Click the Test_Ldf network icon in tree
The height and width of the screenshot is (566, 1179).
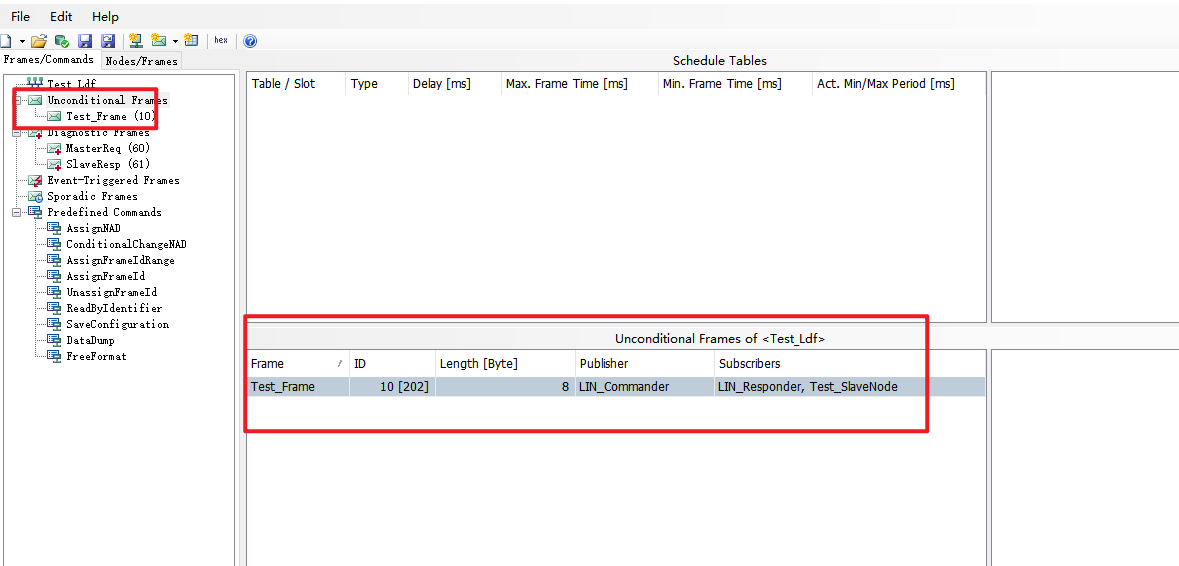[x=35, y=83]
